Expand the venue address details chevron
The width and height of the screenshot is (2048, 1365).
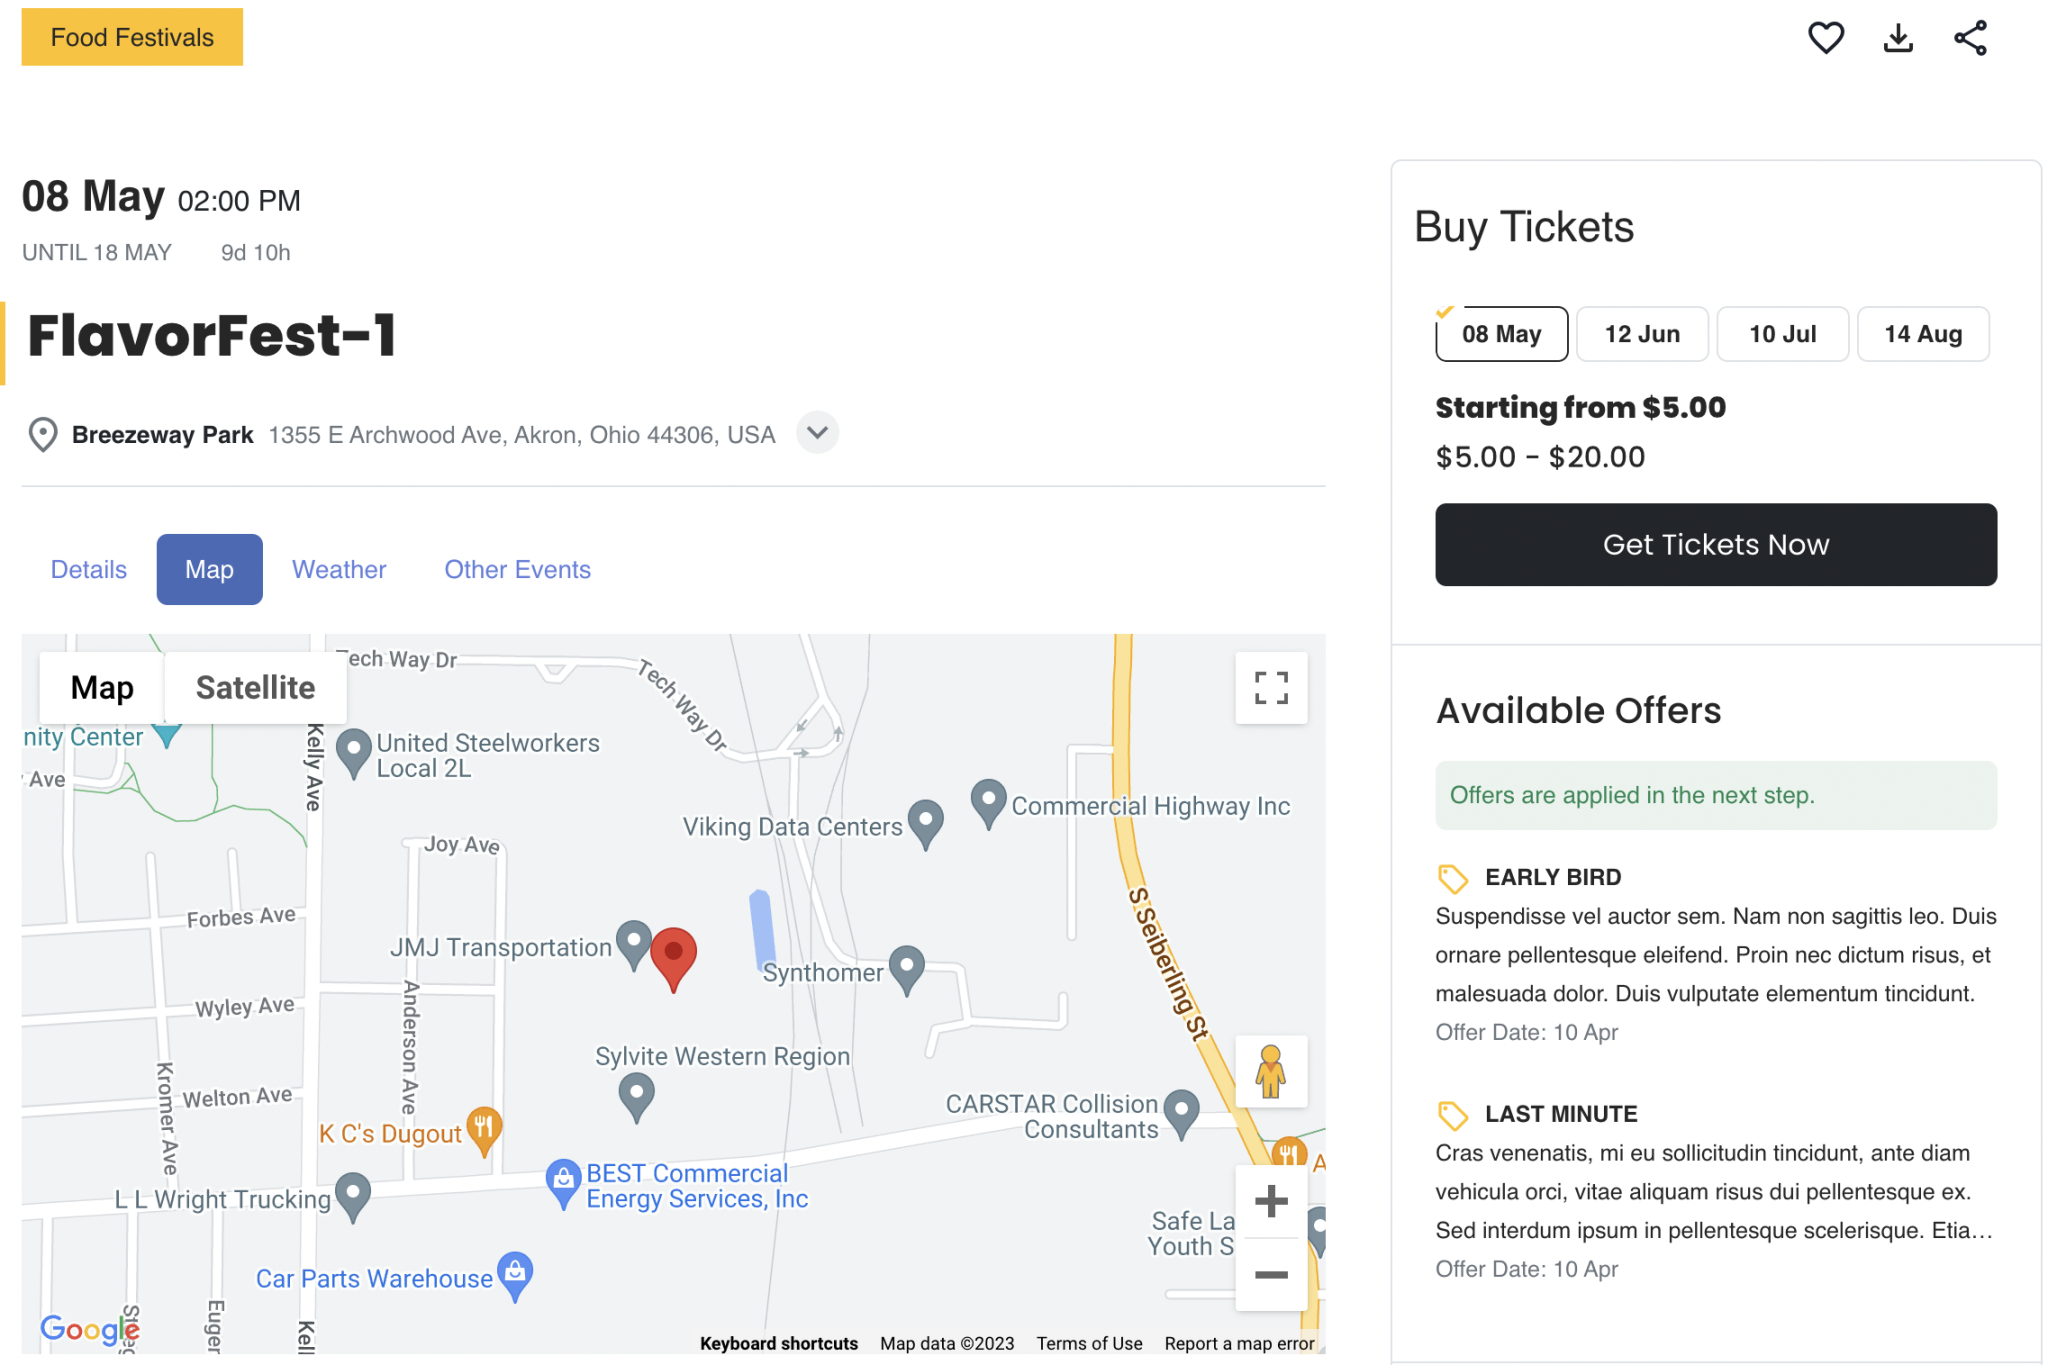(817, 433)
